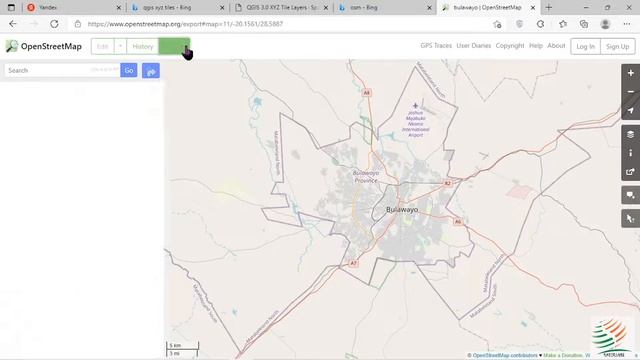Open the Help link
The height and width of the screenshot is (360, 640).
(536, 46)
